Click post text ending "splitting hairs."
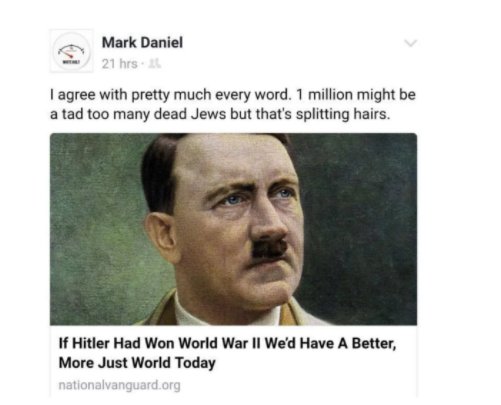Screen dimensions: 501x405 point(220,114)
